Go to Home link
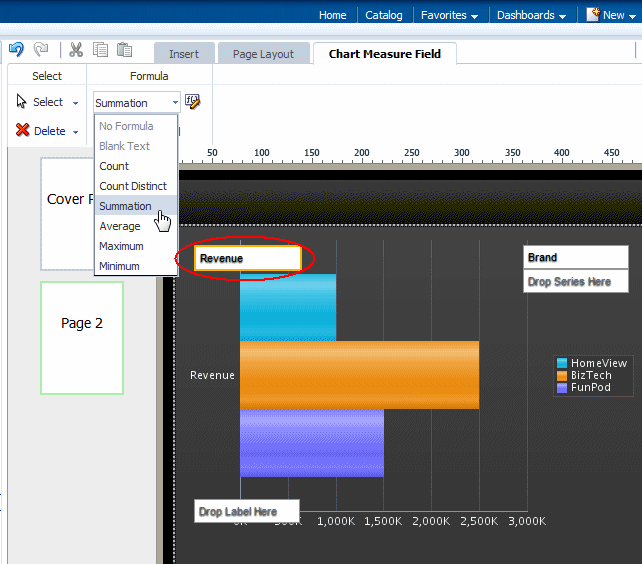Screen dimensions: 642x564 tap(332, 15)
